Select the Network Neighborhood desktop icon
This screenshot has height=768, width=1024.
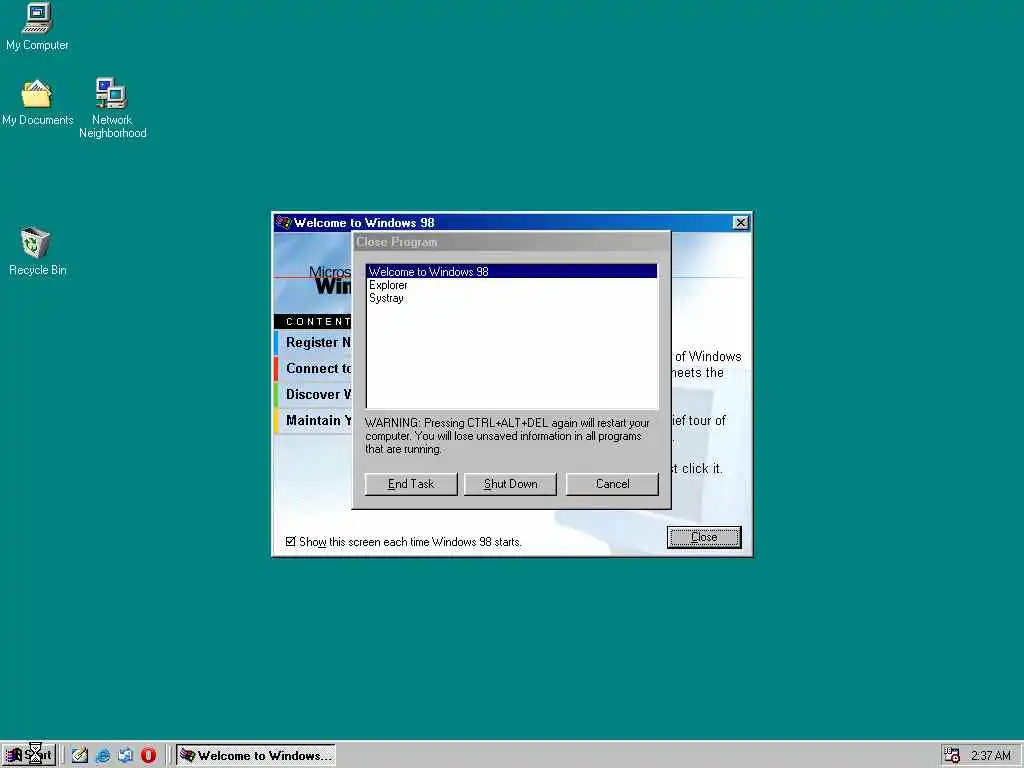click(x=112, y=108)
